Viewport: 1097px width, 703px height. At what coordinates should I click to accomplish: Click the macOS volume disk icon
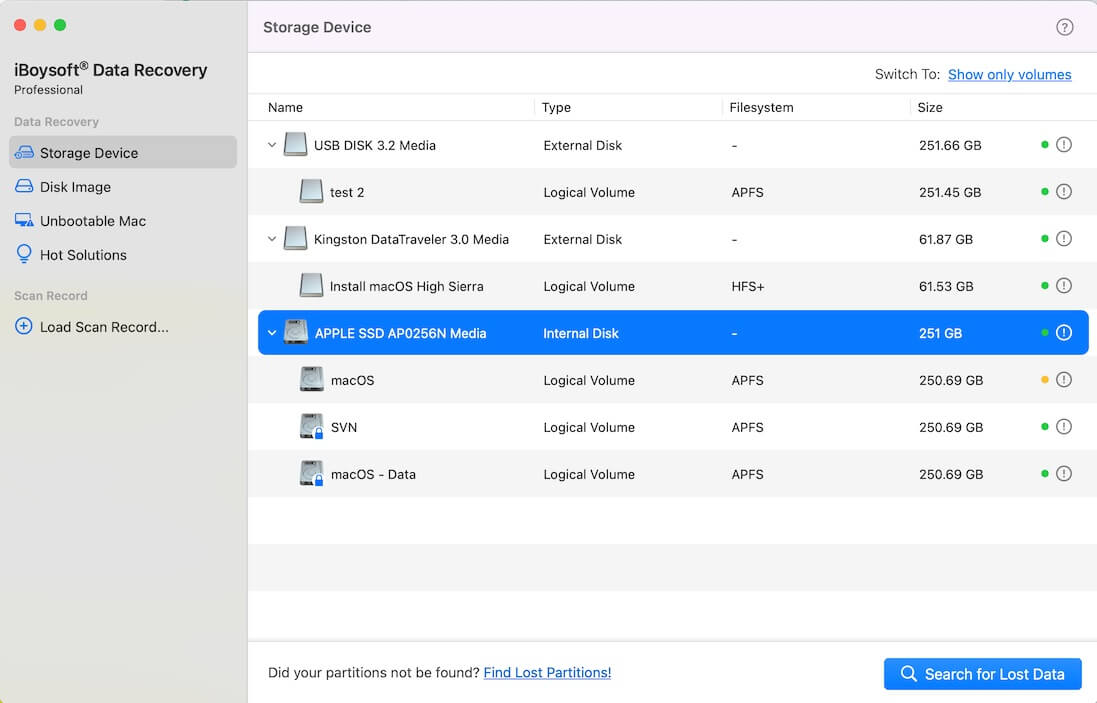pyautogui.click(x=311, y=379)
